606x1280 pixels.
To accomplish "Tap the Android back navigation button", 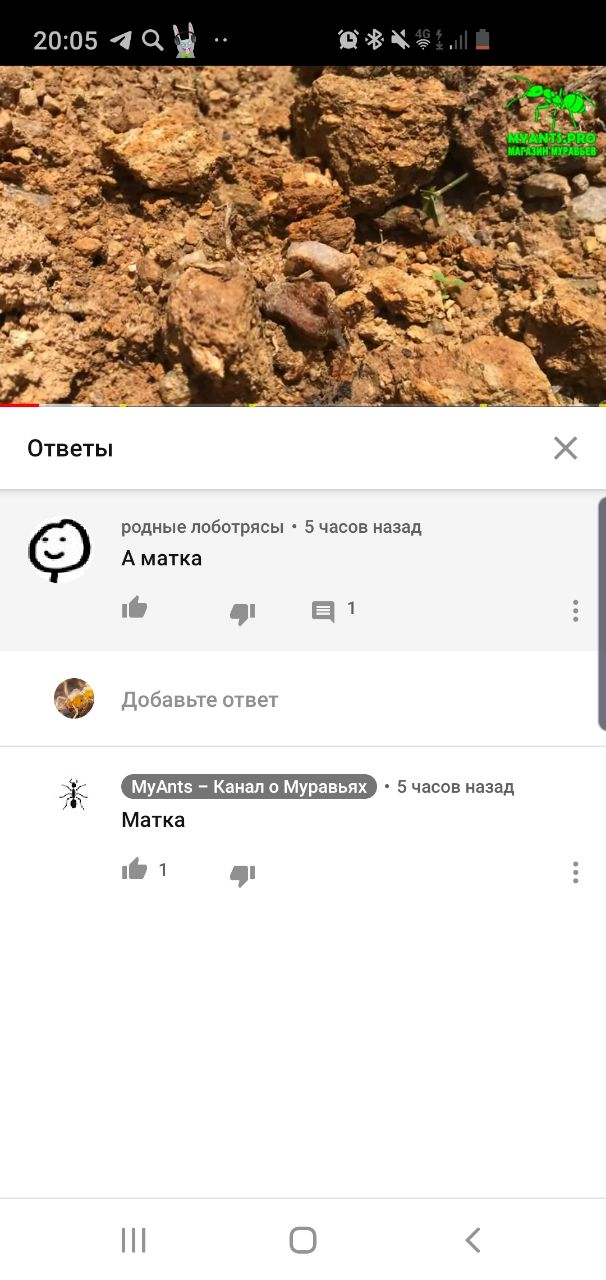I will [x=472, y=1240].
